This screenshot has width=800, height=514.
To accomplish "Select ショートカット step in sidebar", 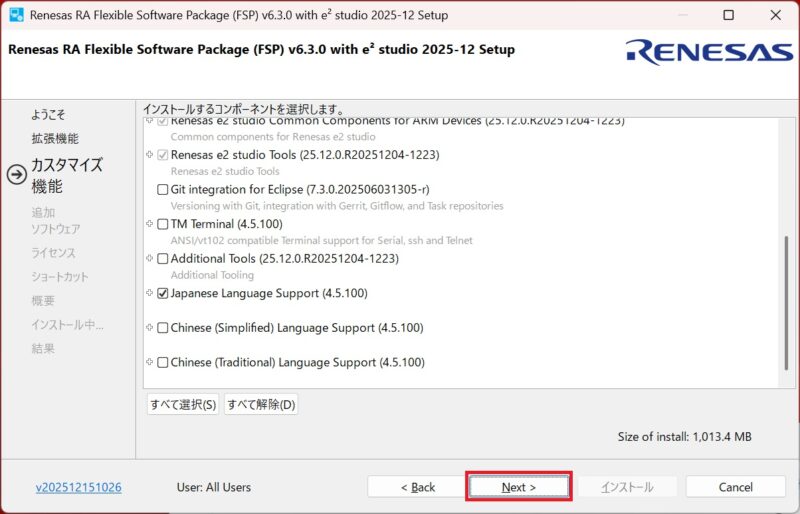I will pyautogui.click(x=60, y=277).
